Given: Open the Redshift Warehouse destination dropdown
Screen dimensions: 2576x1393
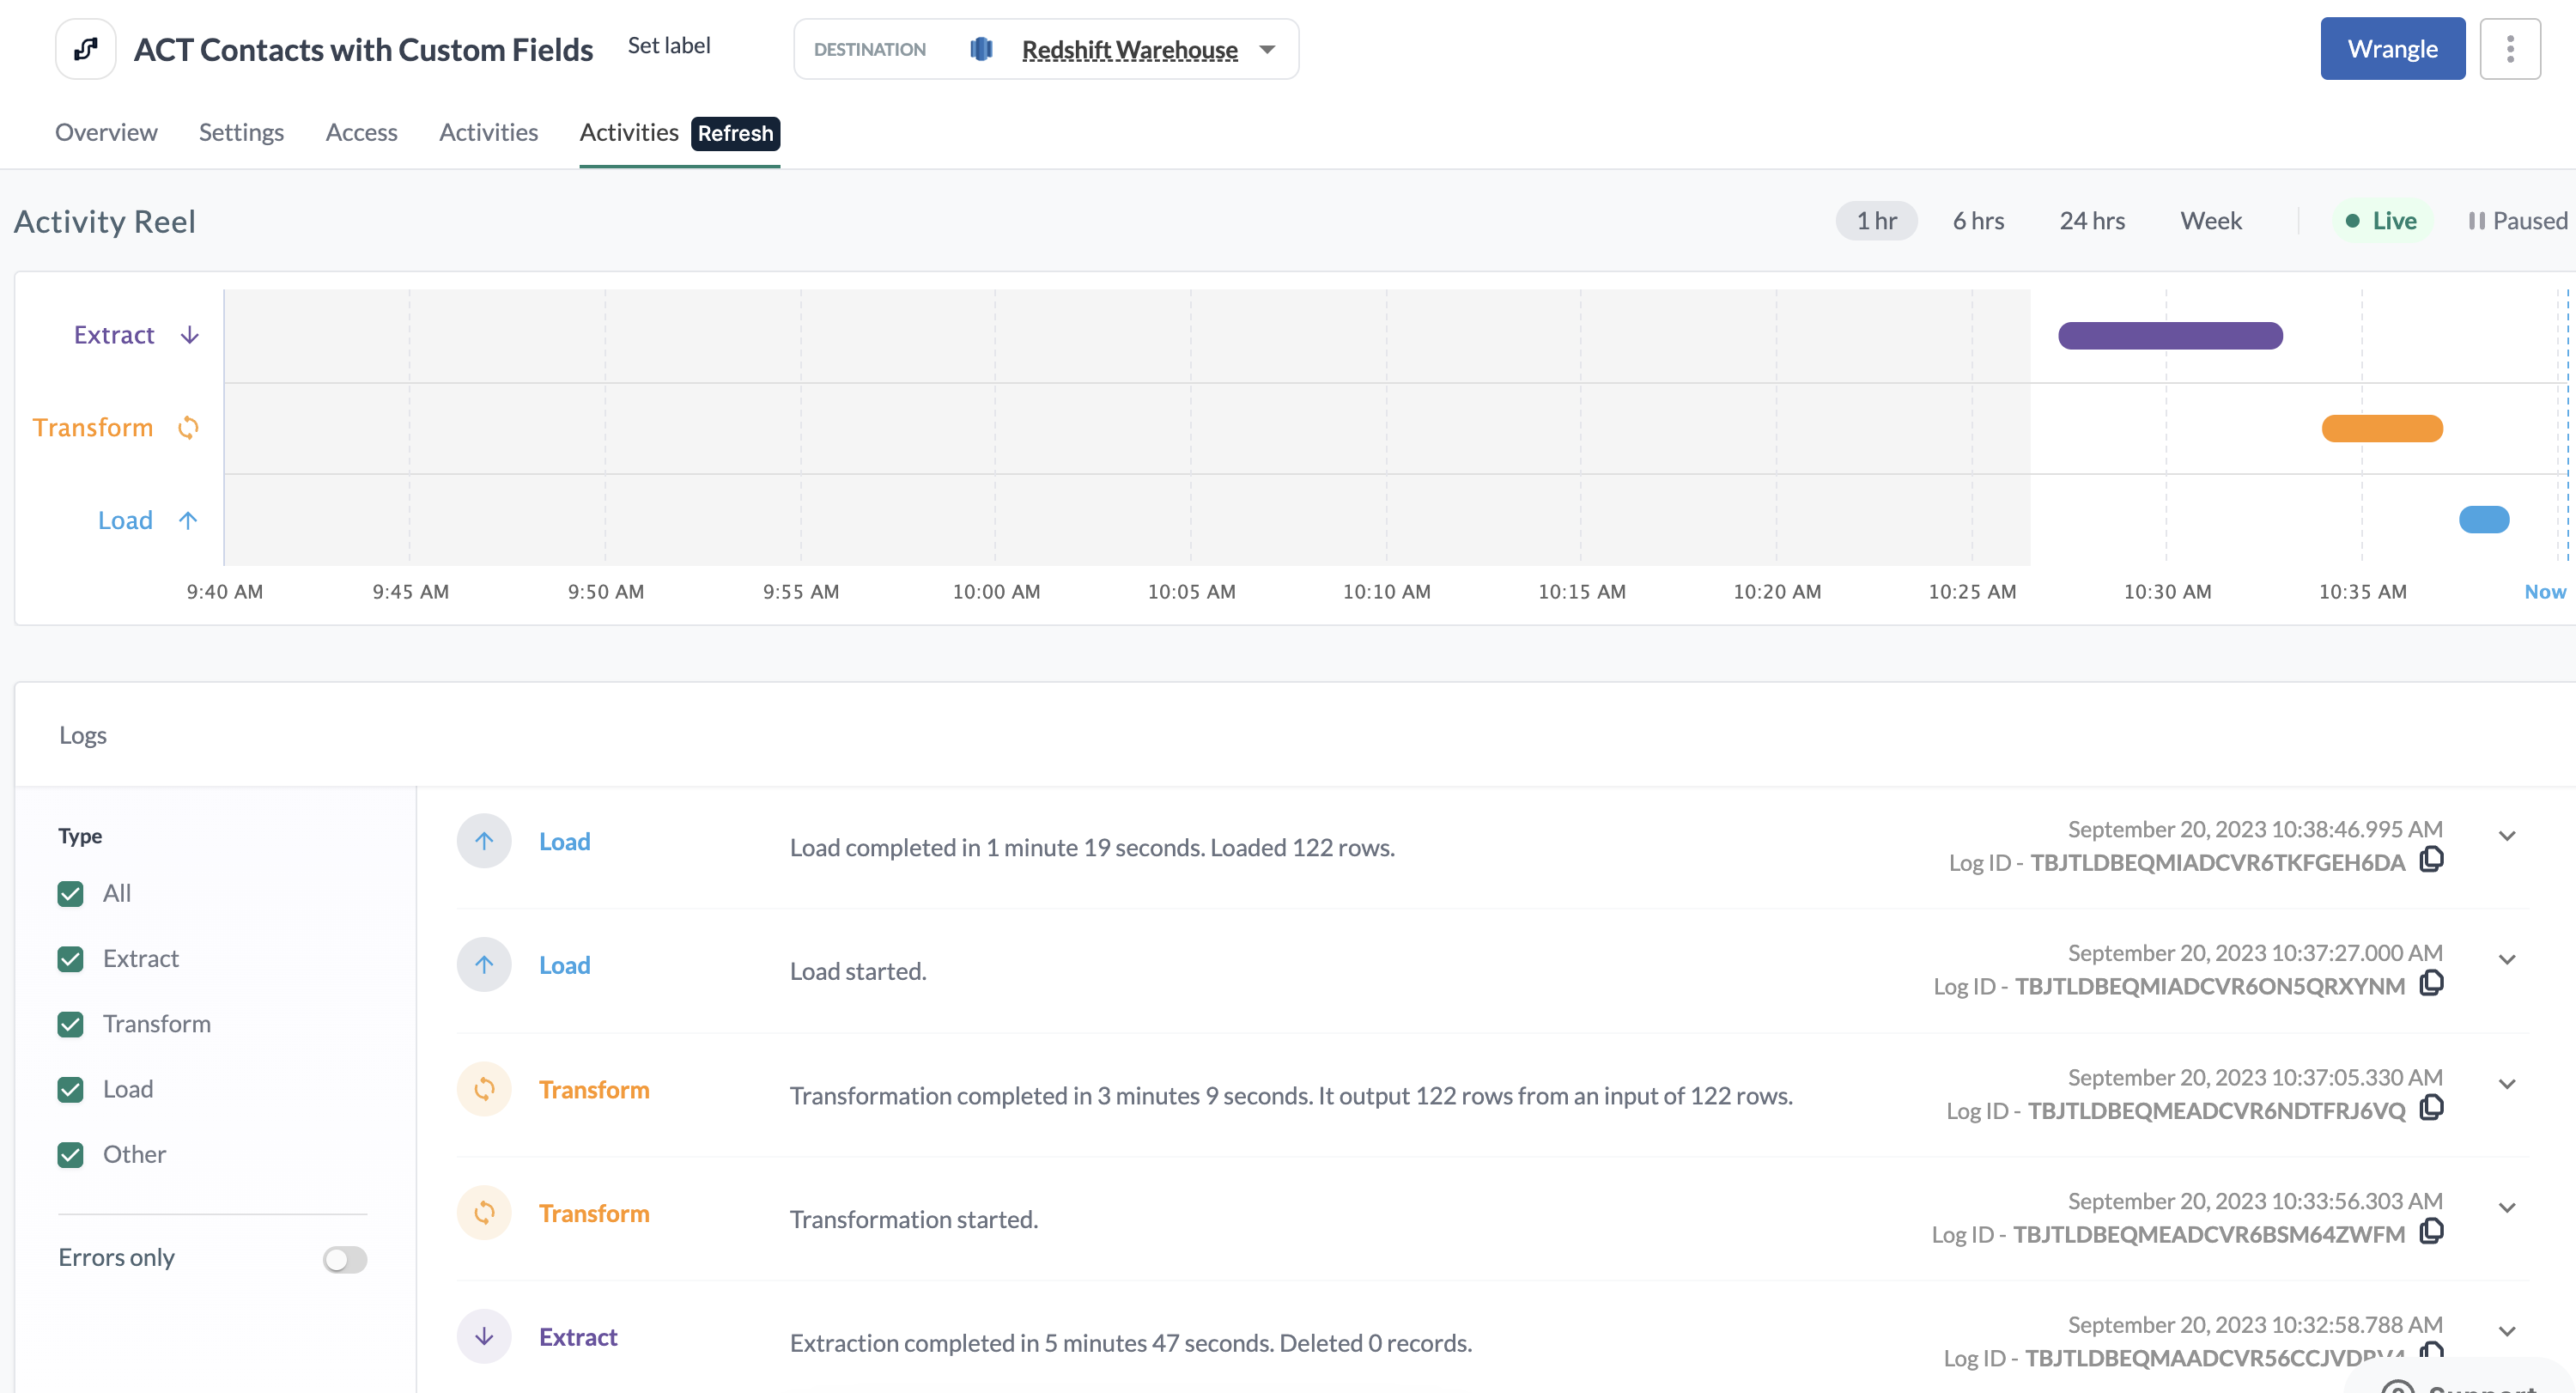Looking at the screenshot, I should [1267, 50].
